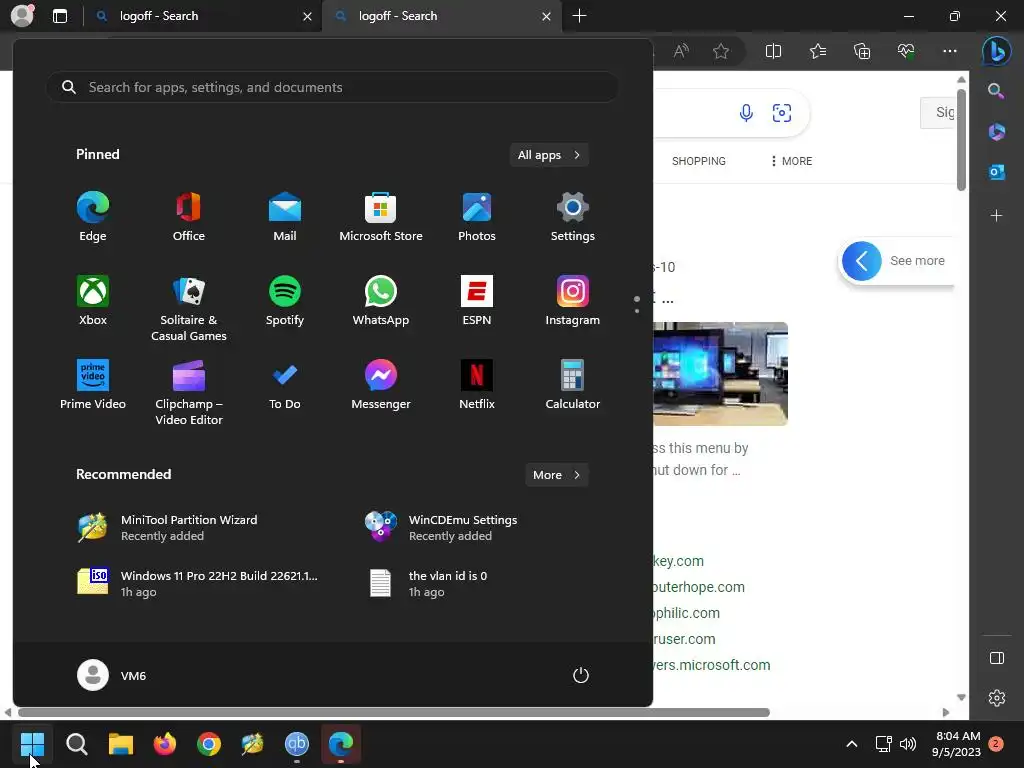The image size is (1024, 768).
Task: Add this page to favorites star
Action: 721,51
